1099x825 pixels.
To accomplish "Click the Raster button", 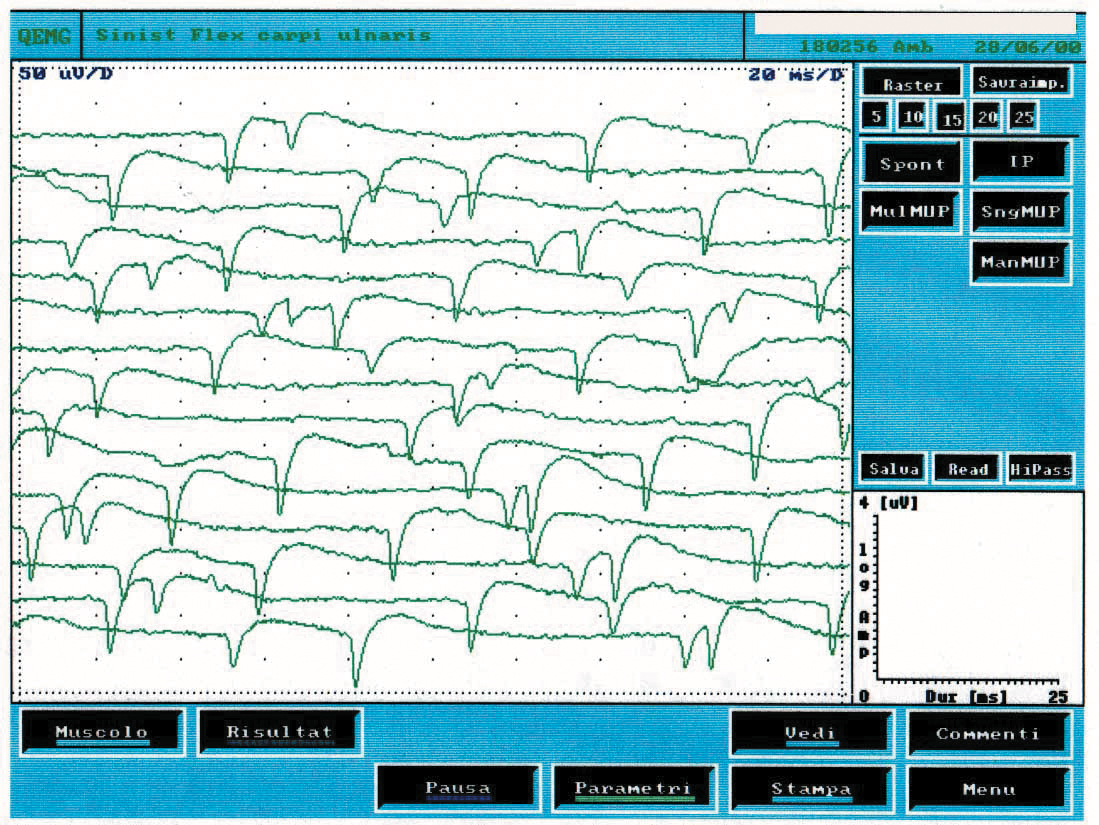I will pos(912,84).
